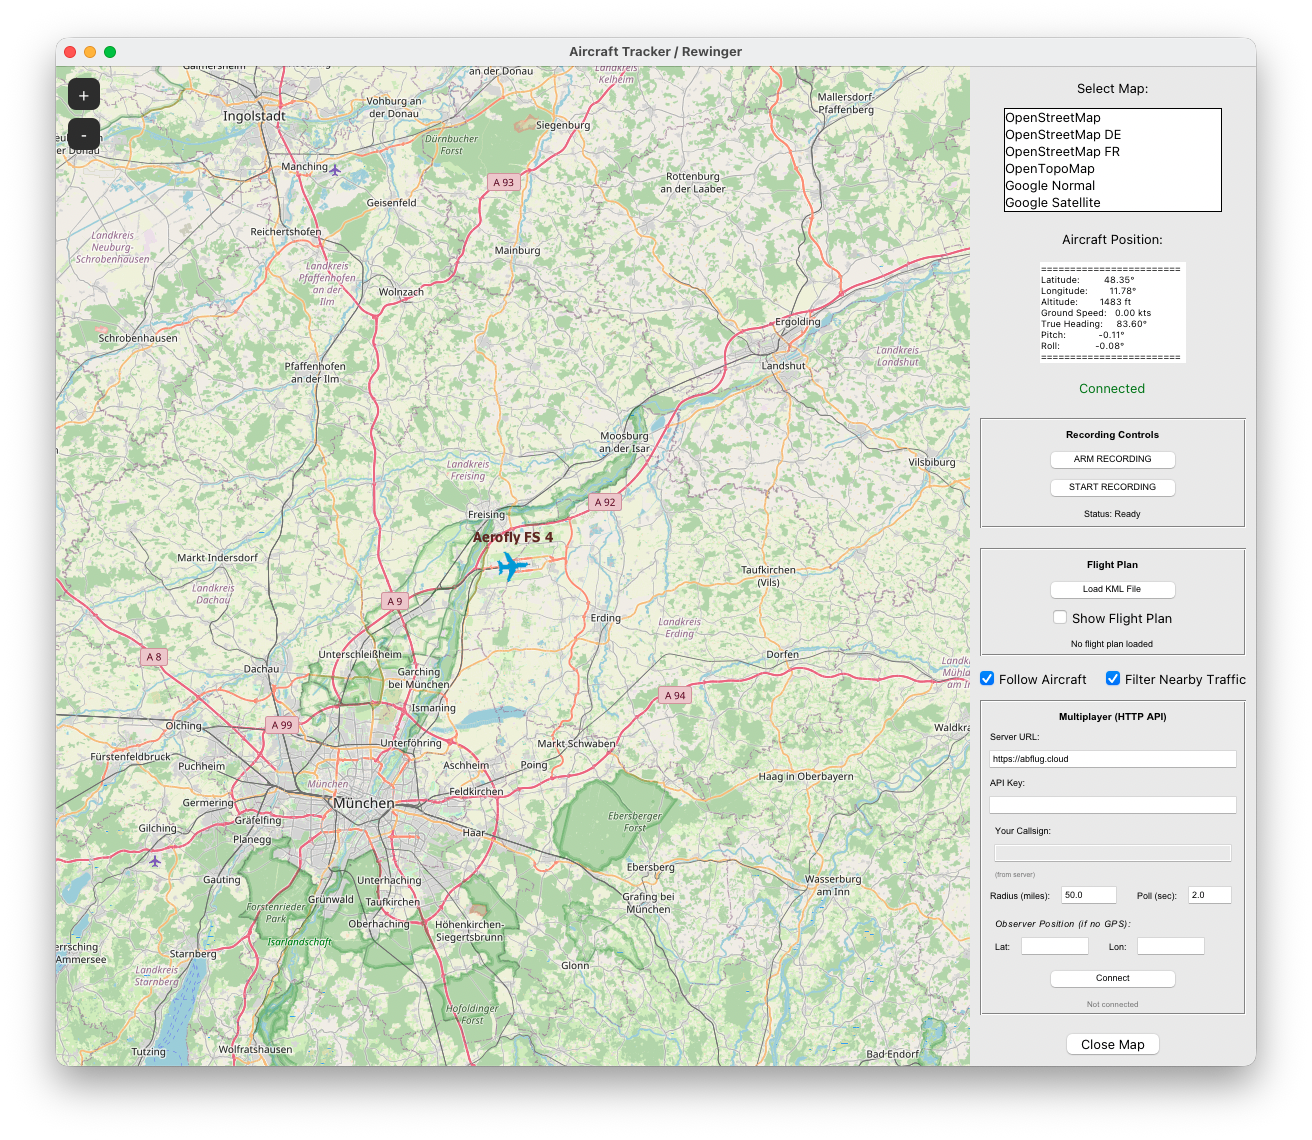This screenshot has width=1312, height=1140.
Task: Click the Server URL input field
Action: pos(1112,758)
